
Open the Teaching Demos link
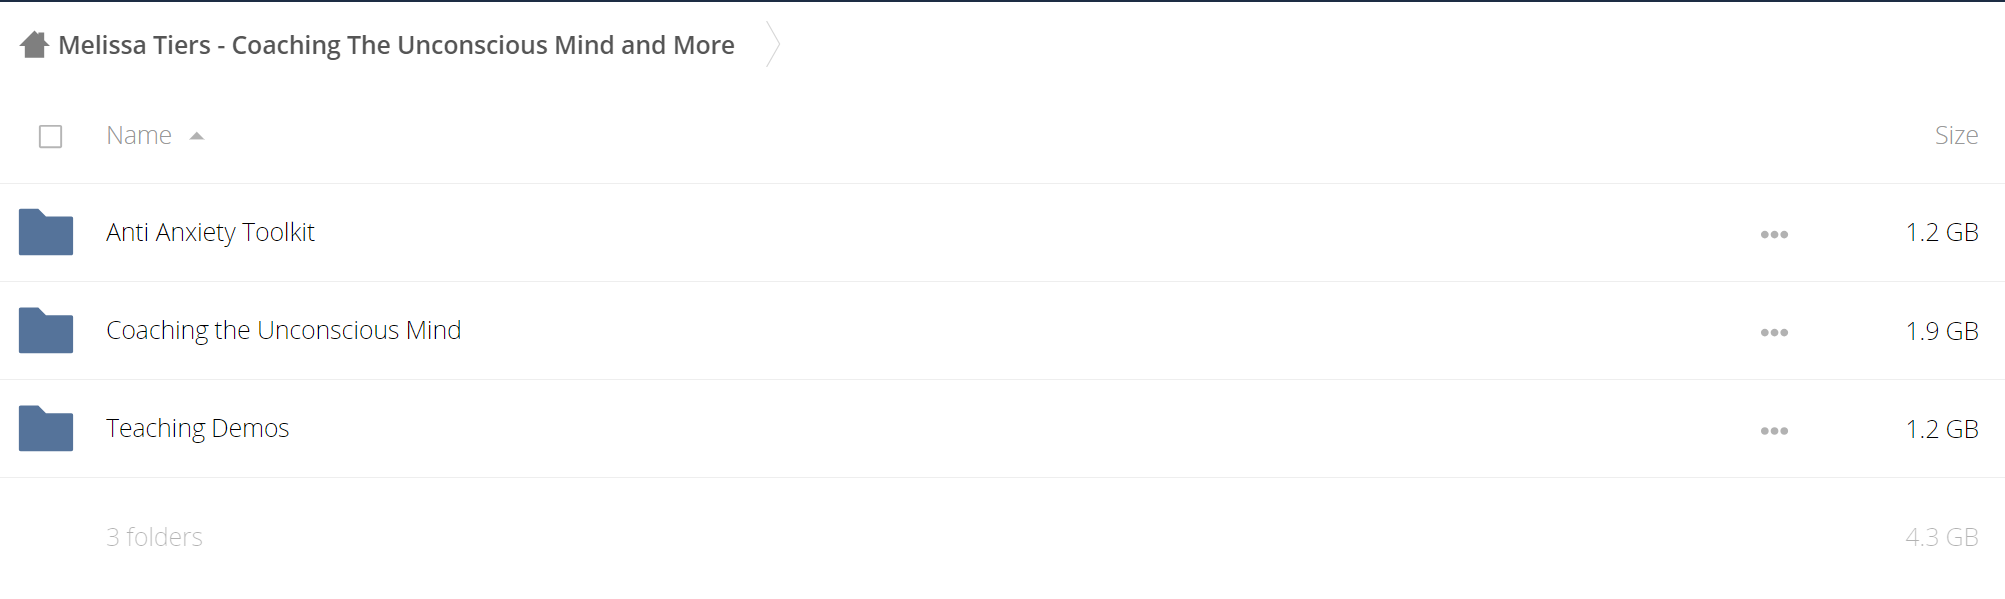[197, 428]
